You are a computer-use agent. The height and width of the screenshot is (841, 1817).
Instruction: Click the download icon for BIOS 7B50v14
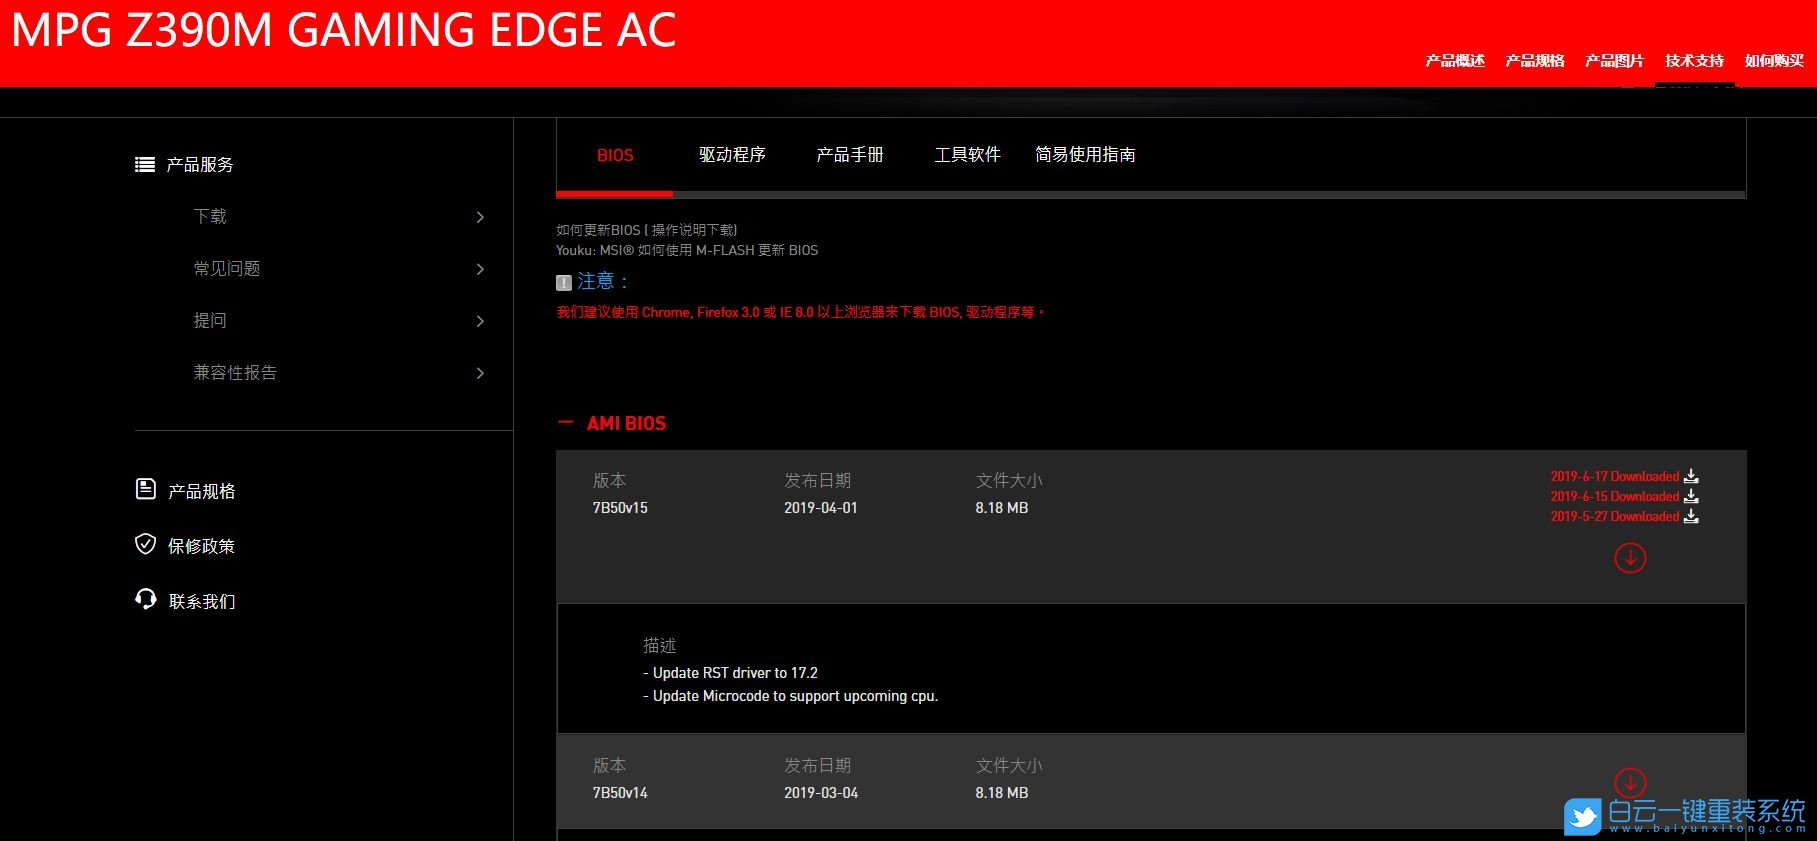(x=1630, y=782)
